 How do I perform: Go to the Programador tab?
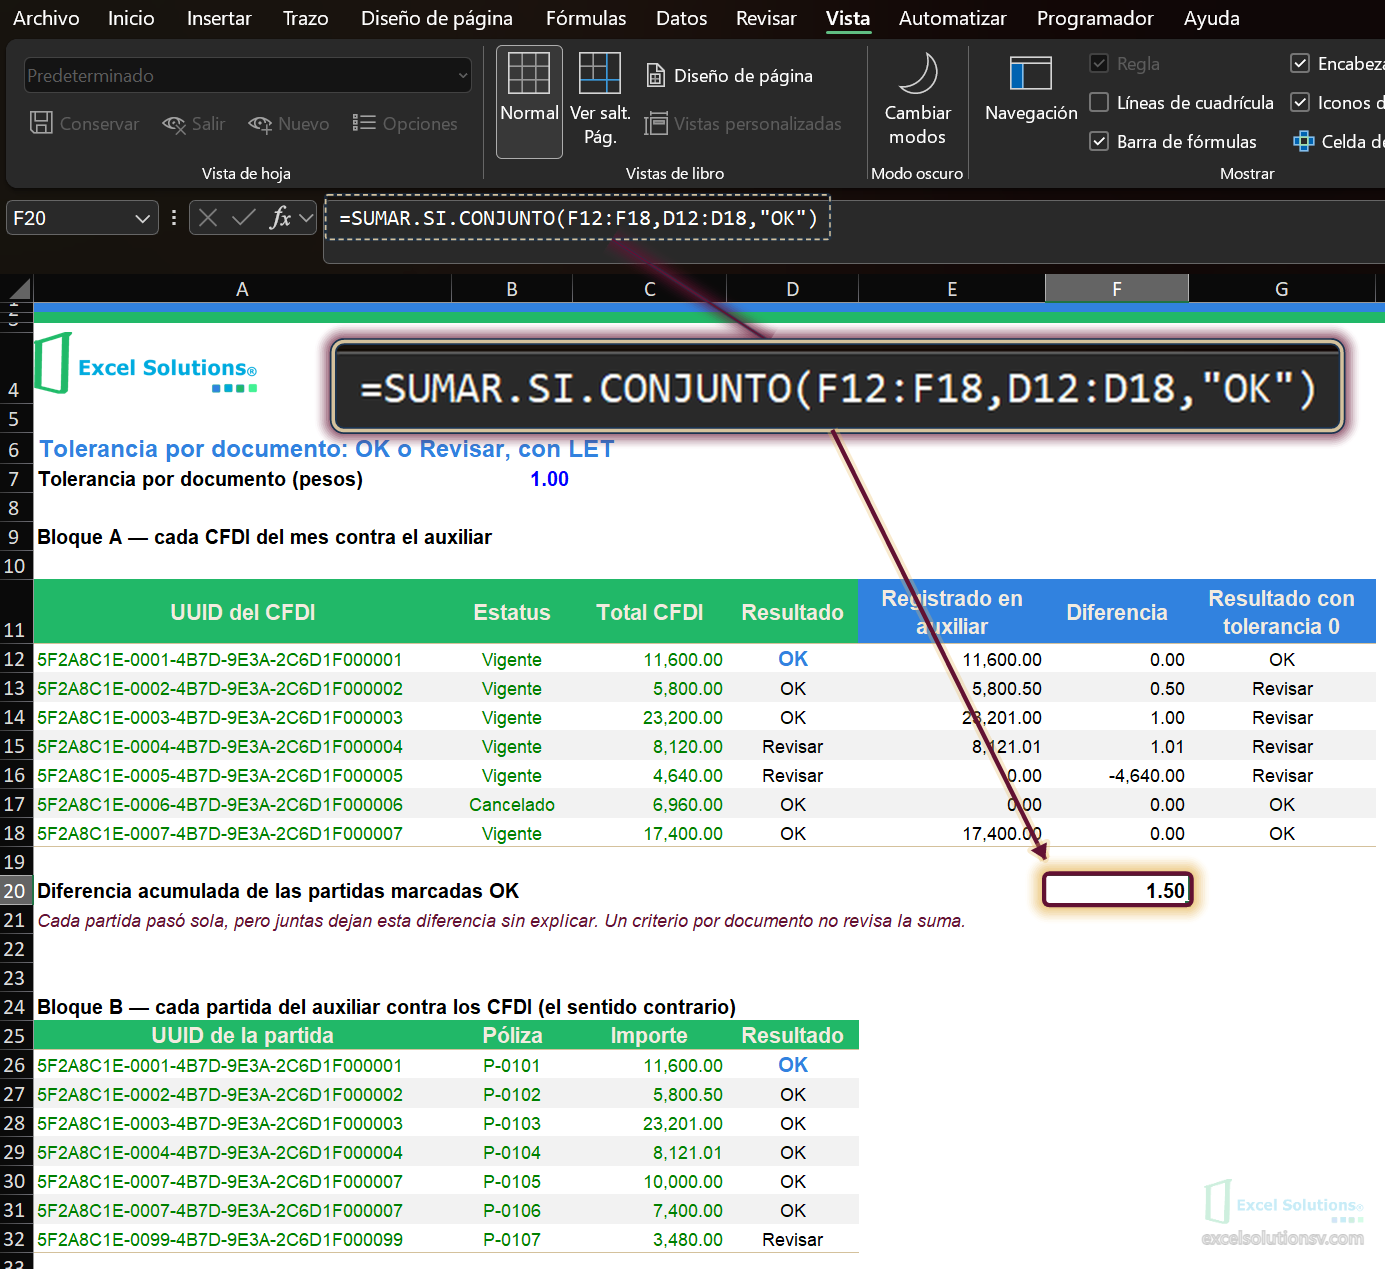pos(1095,18)
